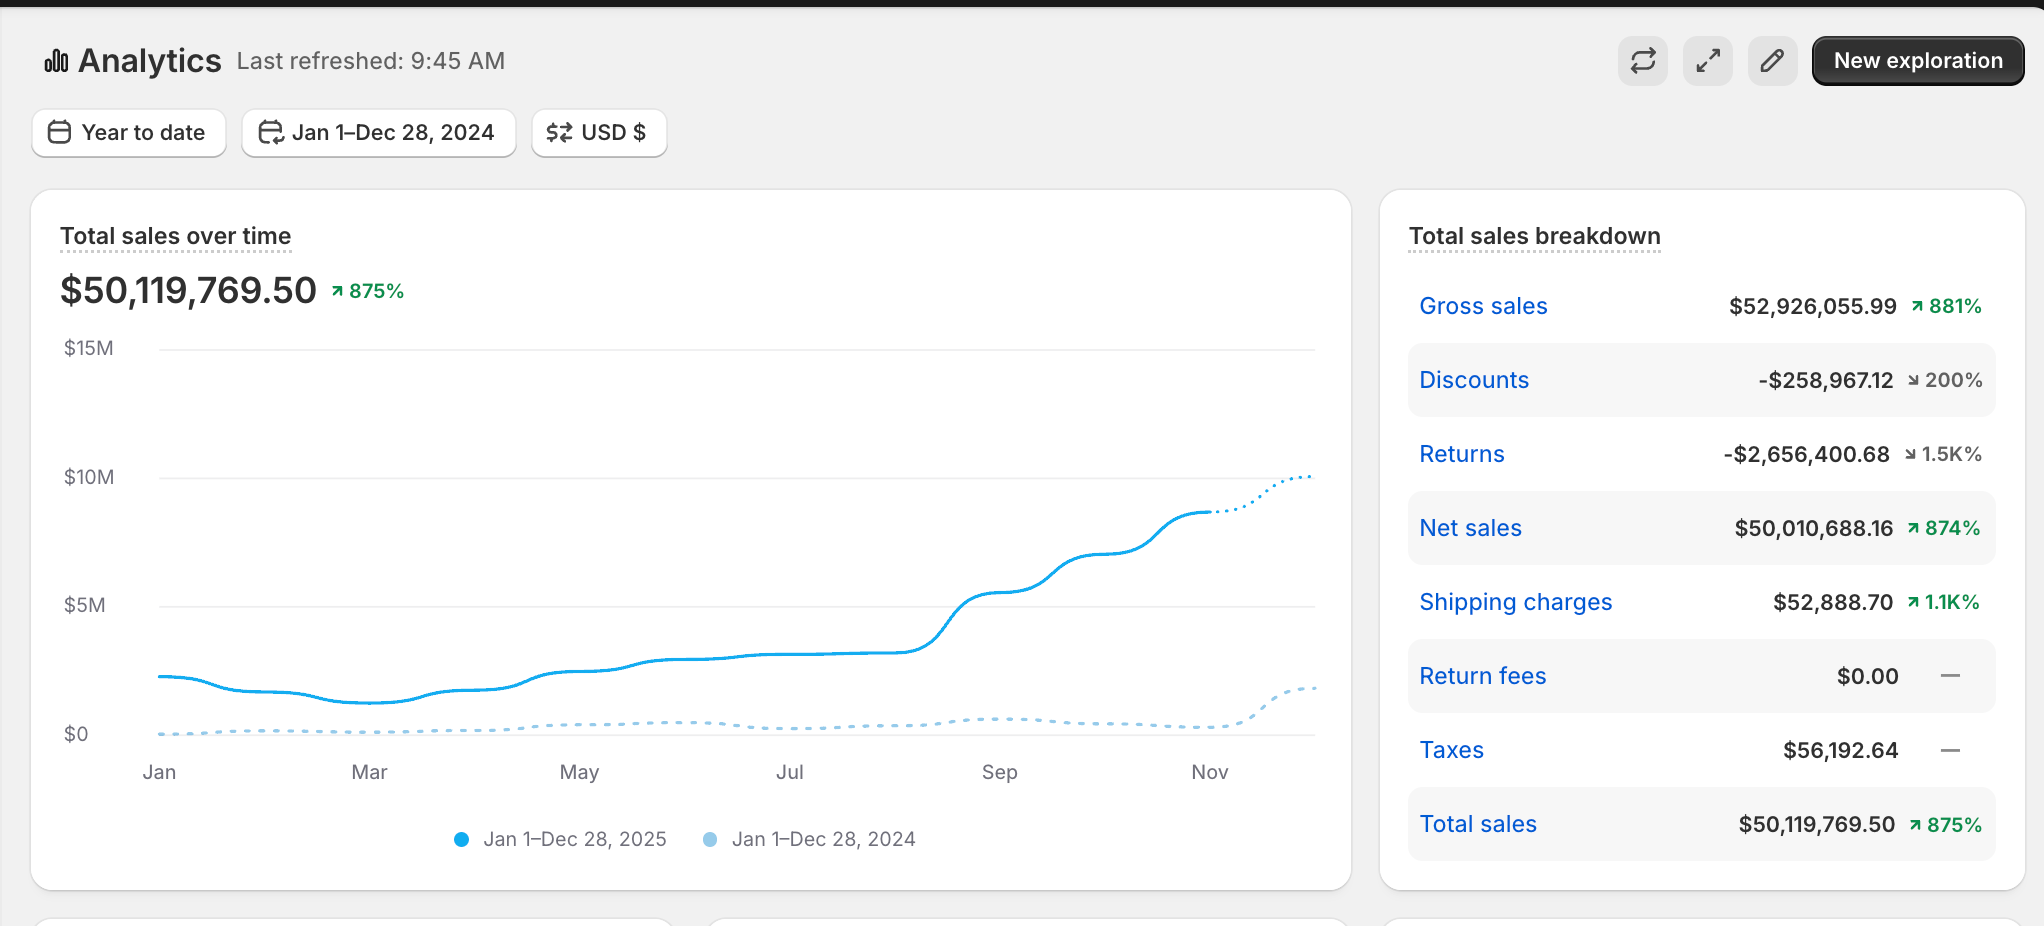The image size is (2044, 926).
Task: Click the refresh data icon
Action: click(1643, 61)
